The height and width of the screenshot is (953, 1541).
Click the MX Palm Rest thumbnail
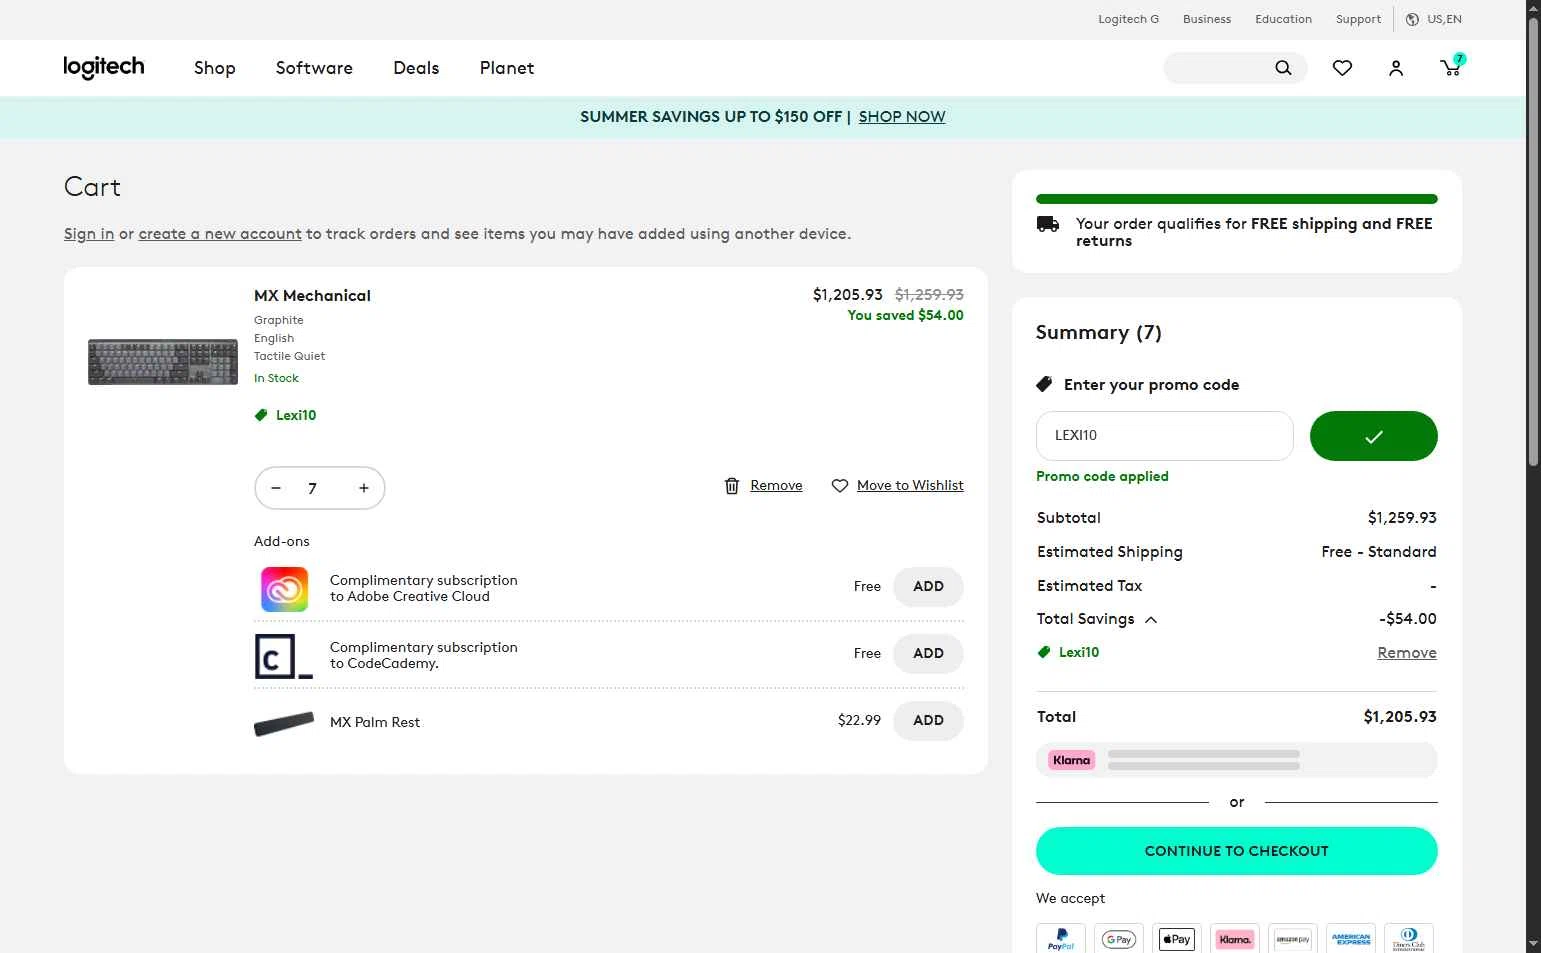click(284, 723)
